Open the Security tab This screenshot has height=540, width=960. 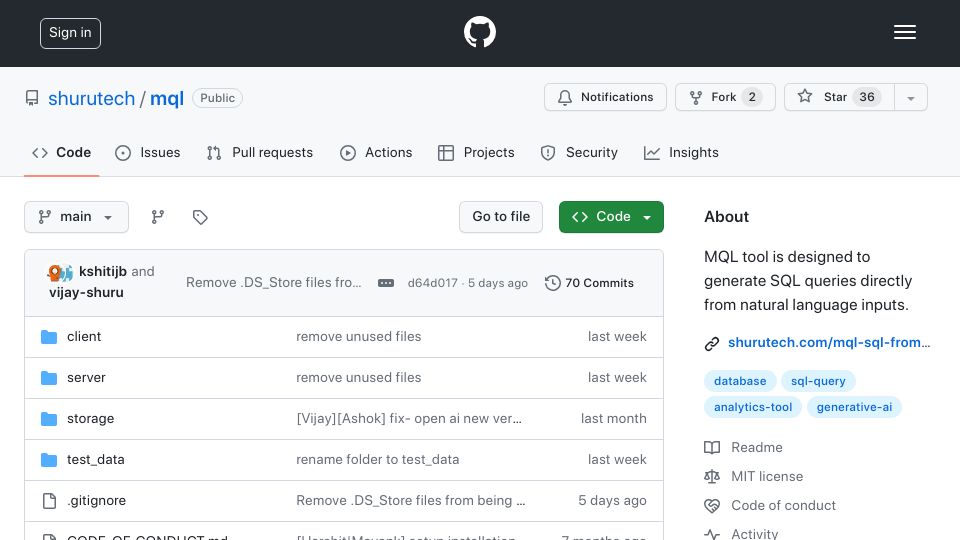579,152
